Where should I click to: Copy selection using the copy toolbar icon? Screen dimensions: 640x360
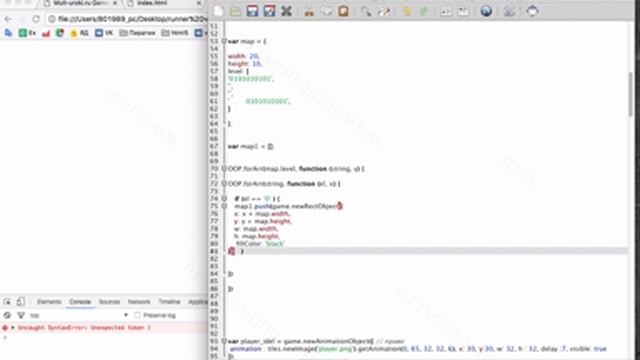click(x=326, y=11)
